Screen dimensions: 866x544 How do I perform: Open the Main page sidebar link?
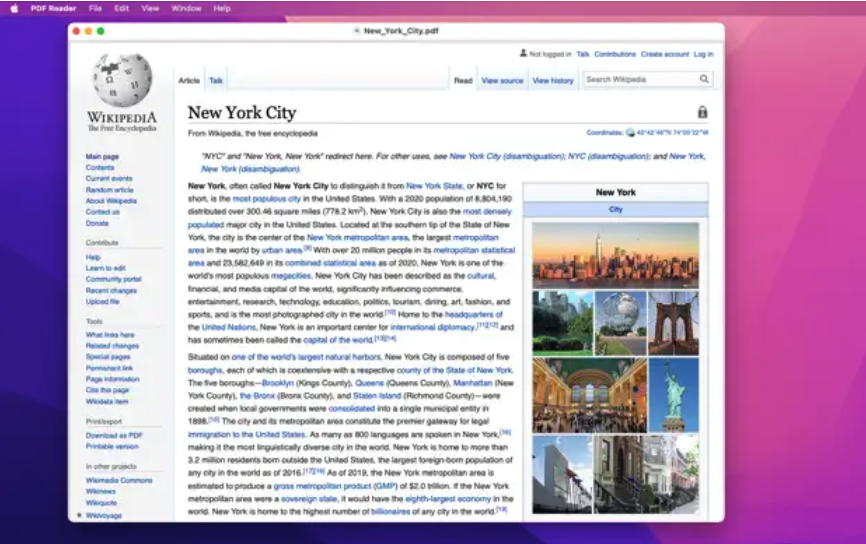coord(102,156)
